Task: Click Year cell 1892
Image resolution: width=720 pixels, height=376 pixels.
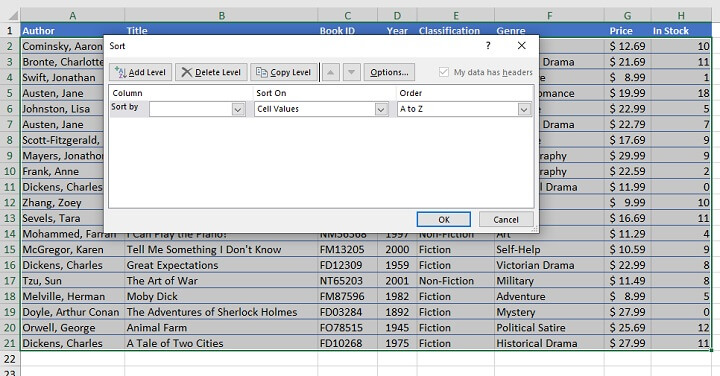Action: tap(397, 312)
